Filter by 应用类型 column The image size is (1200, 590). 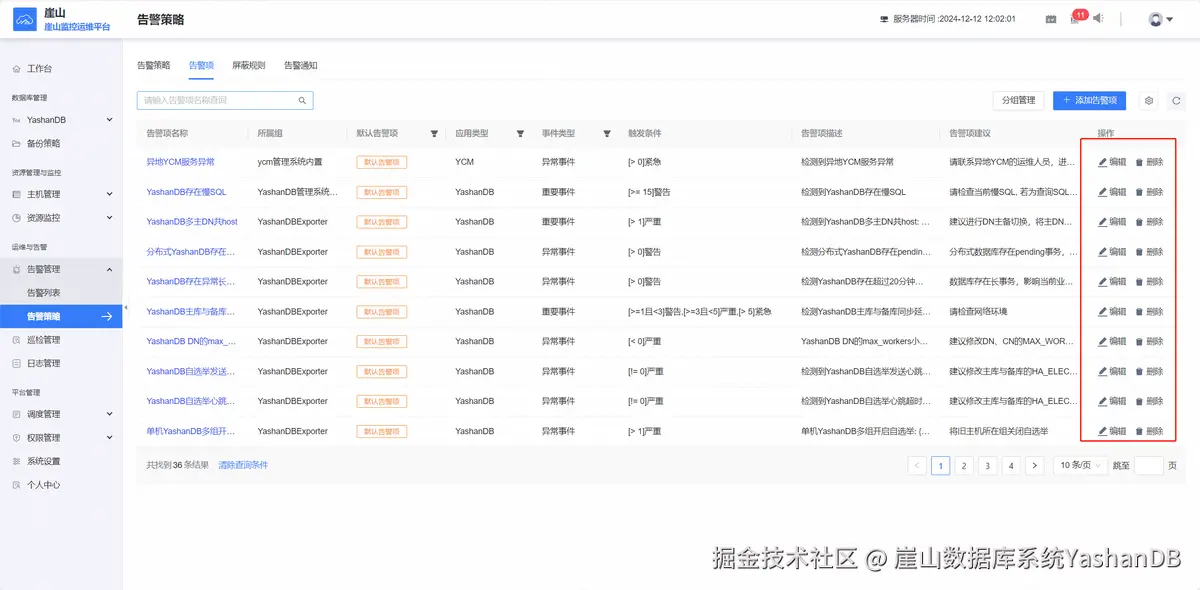(x=520, y=134)
